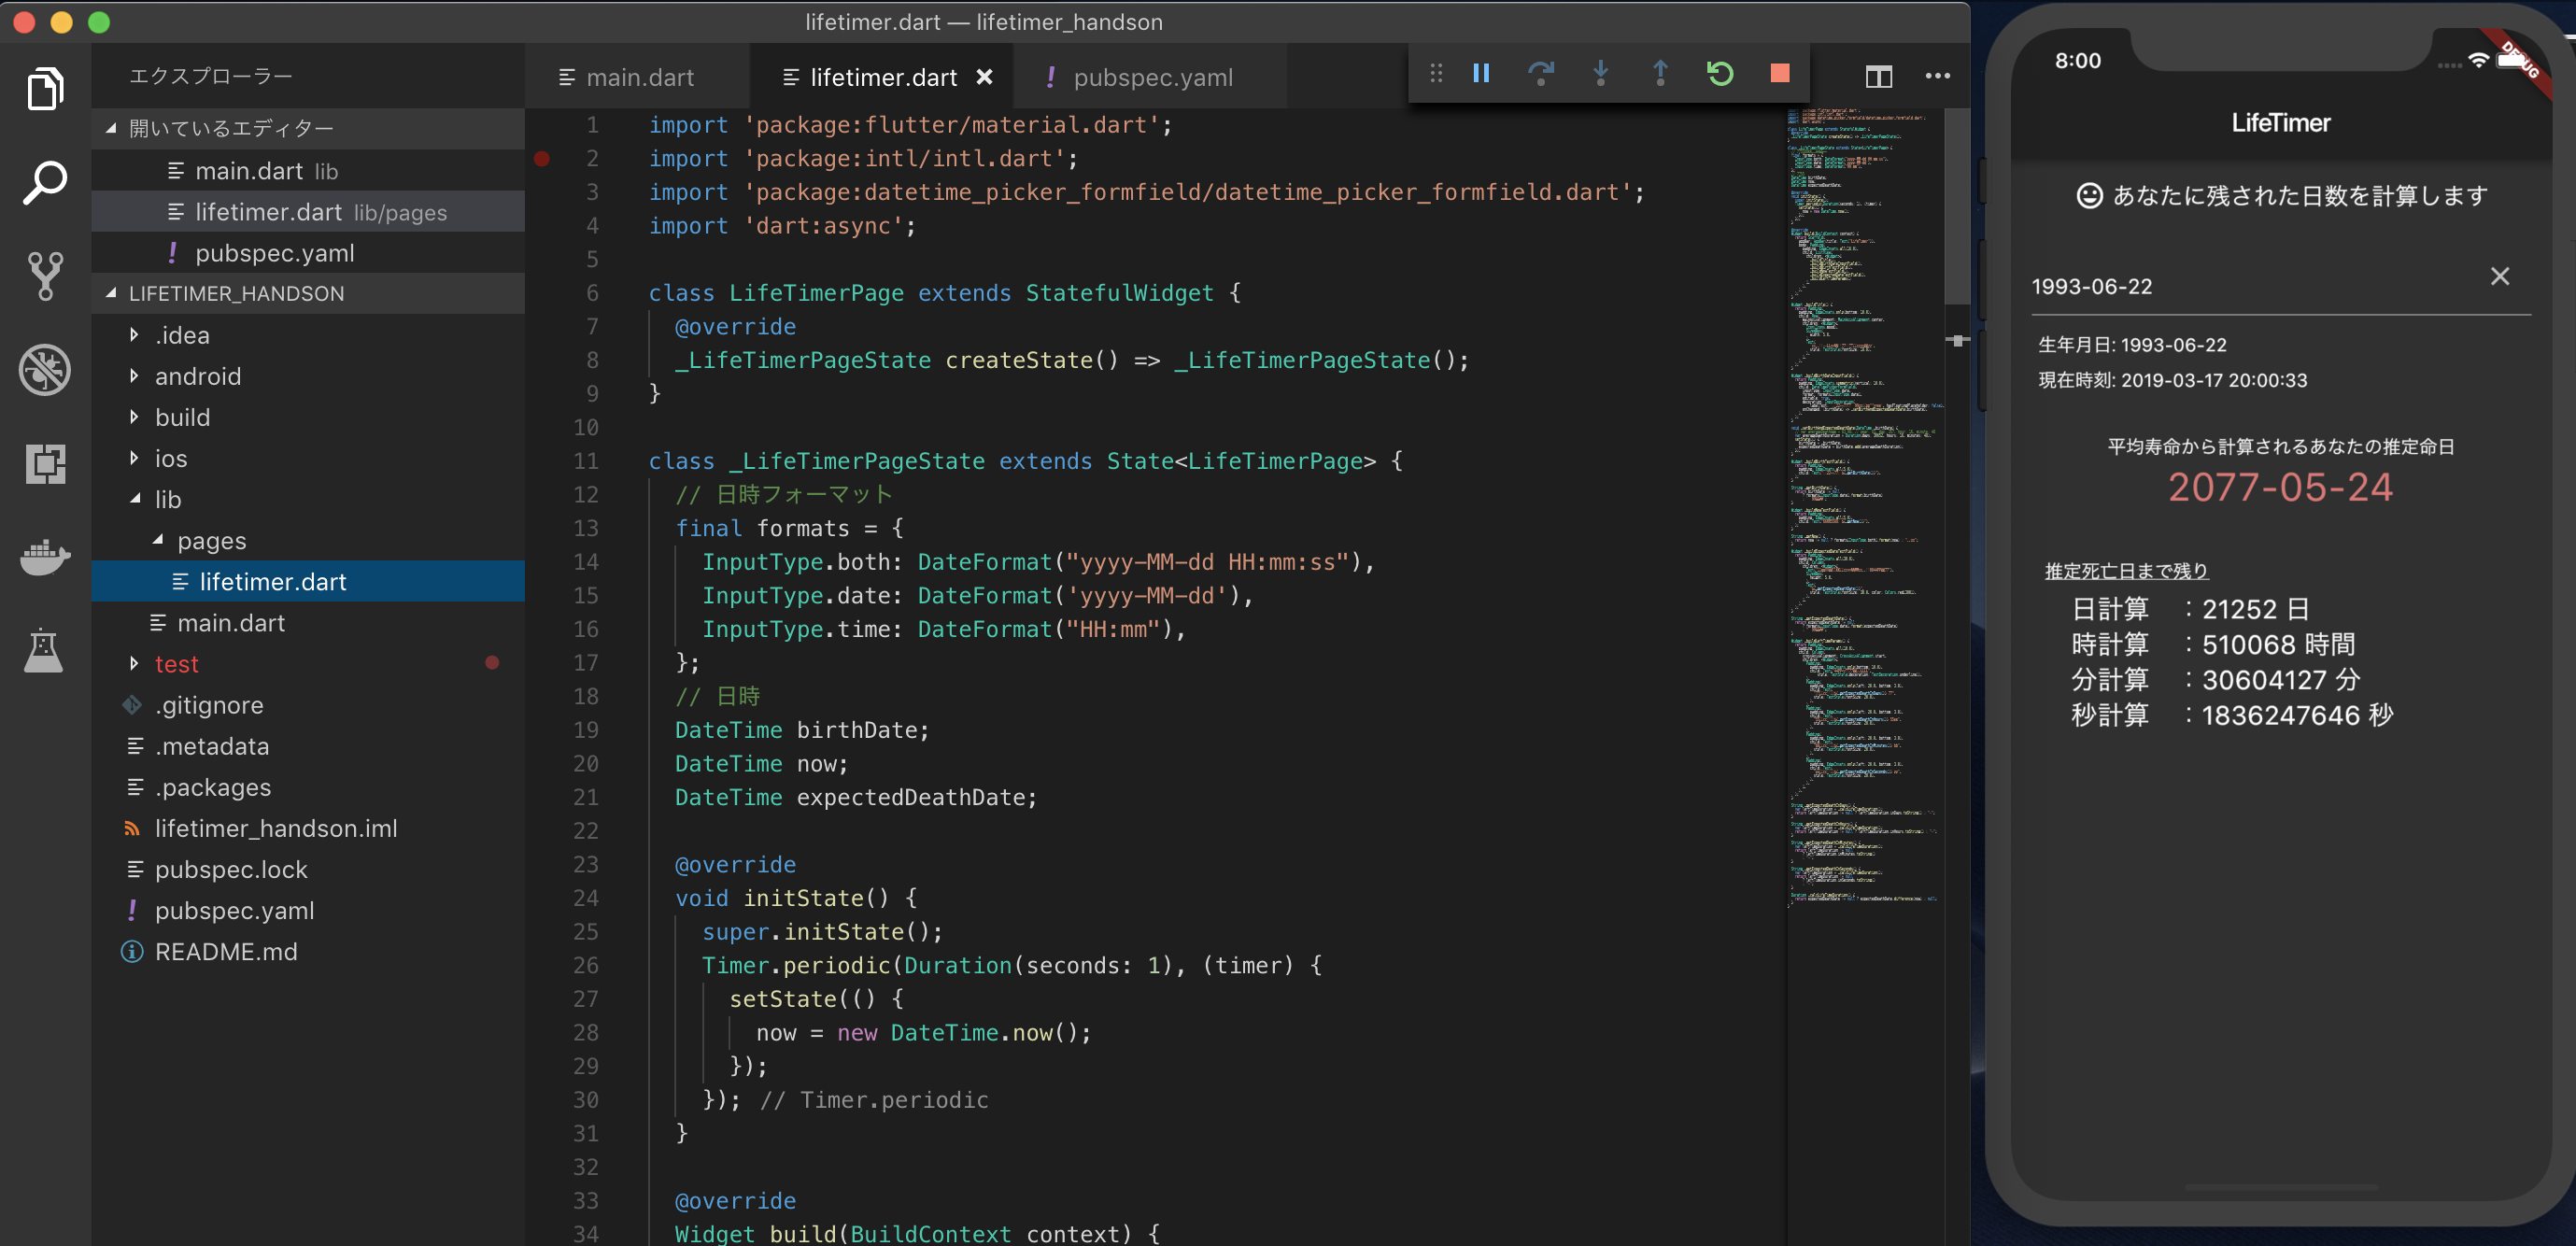Close the lifetimer.dart tab
The image size is (2576, 1246).
click(x=984, y=77)
